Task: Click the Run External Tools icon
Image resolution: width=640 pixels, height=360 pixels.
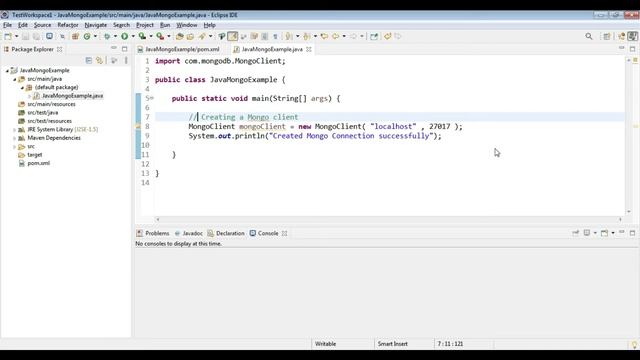Action: pos(160,36)
